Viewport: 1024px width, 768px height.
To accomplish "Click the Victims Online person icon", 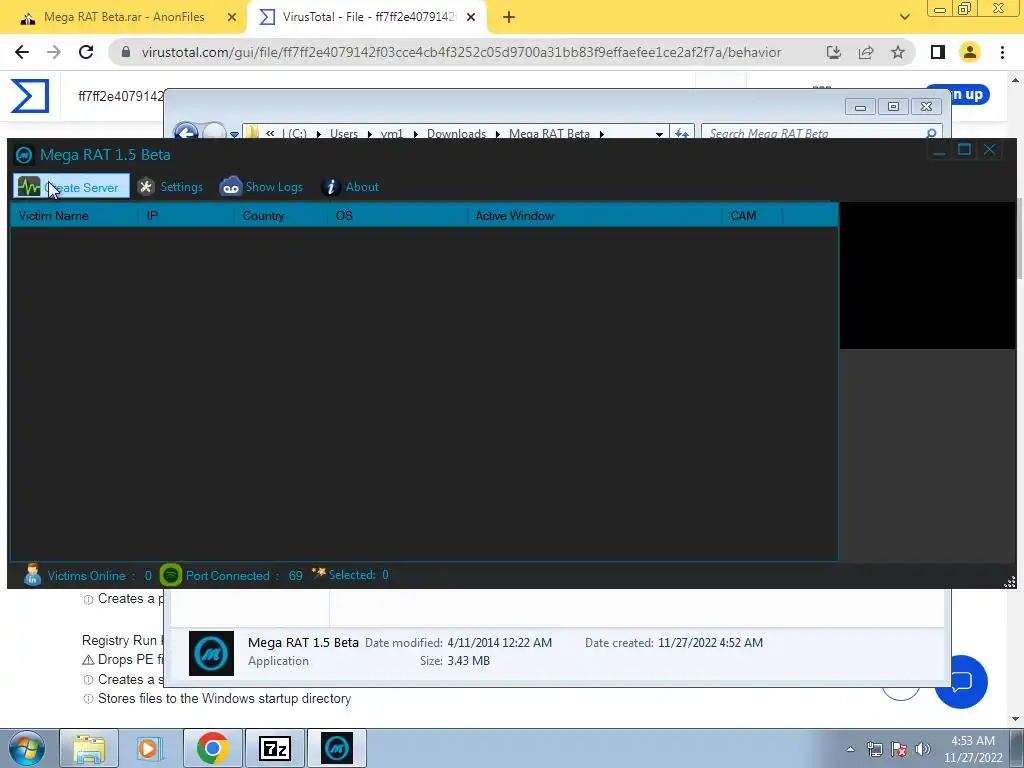I will tap(32, 575).
